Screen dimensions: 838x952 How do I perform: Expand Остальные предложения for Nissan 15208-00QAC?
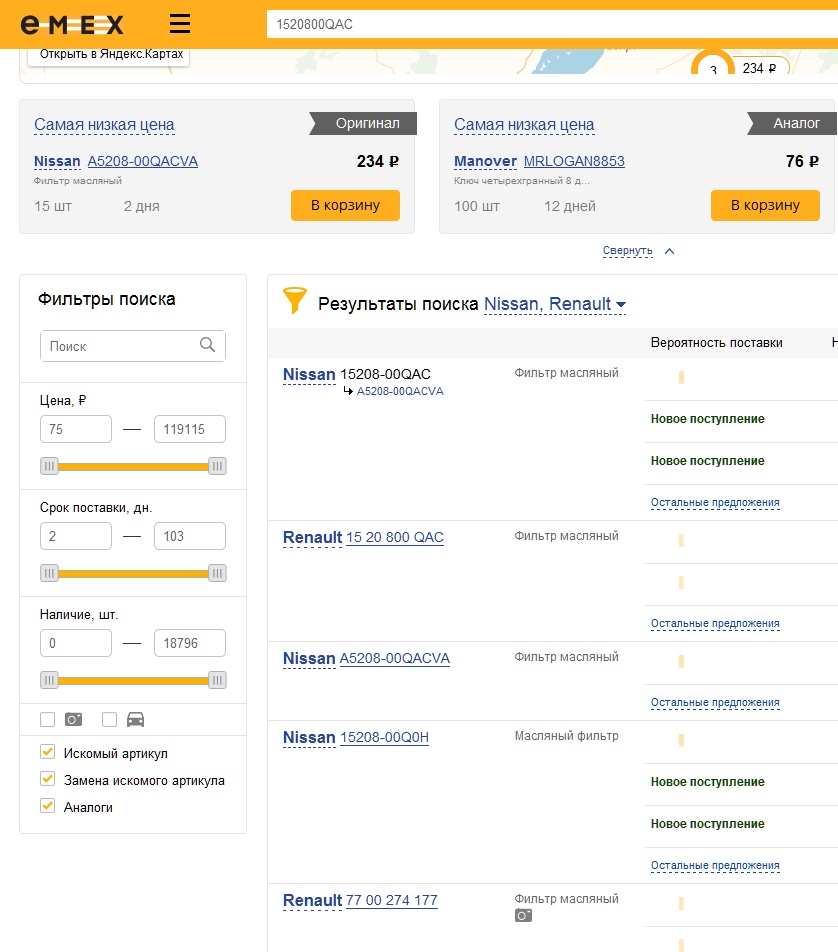pos(715,503)
